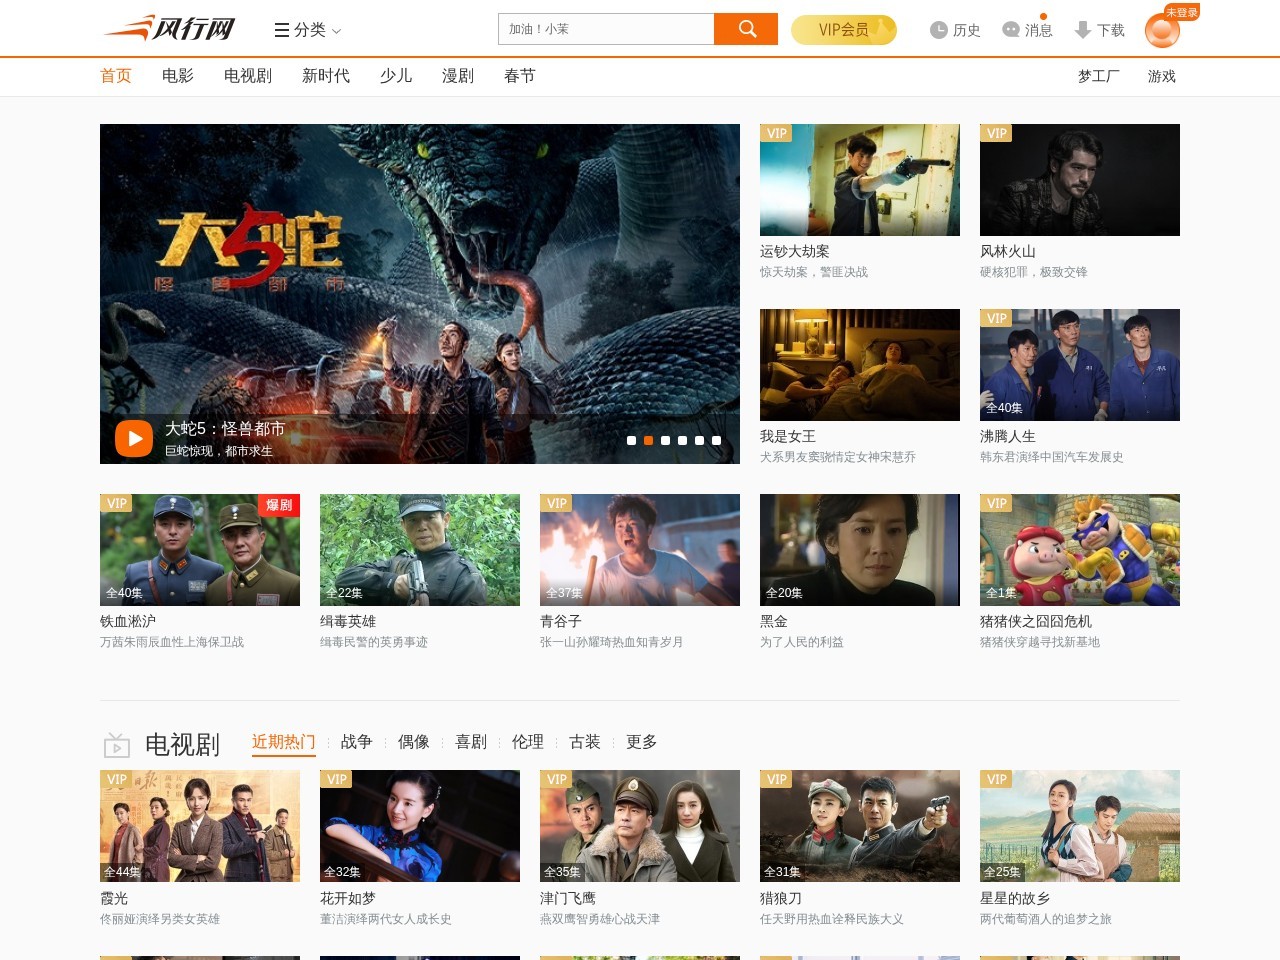The height and width of the screenshot is (960, 1280).
Task: Click the Funshion site logo
Action: tap(170, 28)
